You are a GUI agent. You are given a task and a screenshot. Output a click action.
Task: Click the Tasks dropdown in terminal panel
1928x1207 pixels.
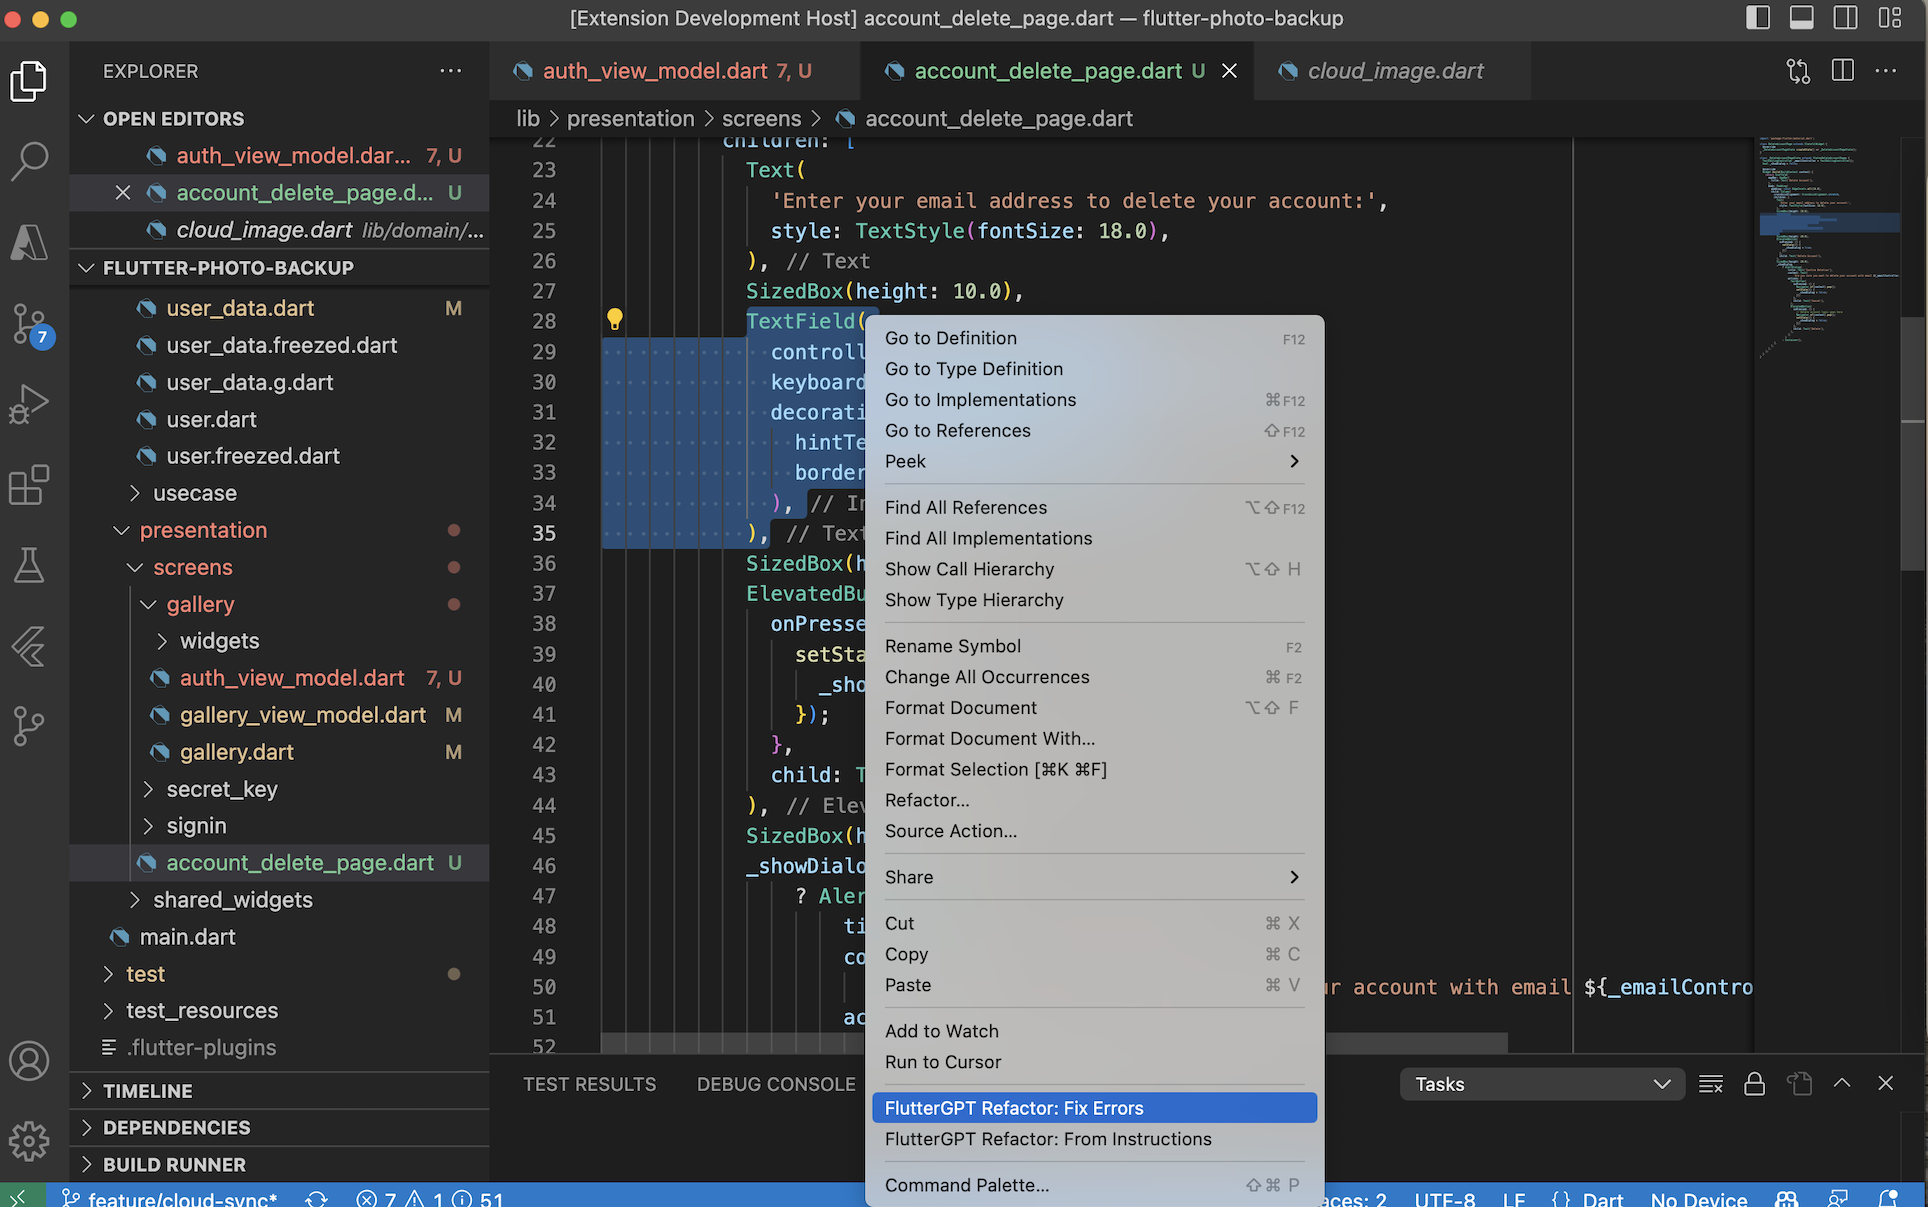click(x=1539, y=1085)
